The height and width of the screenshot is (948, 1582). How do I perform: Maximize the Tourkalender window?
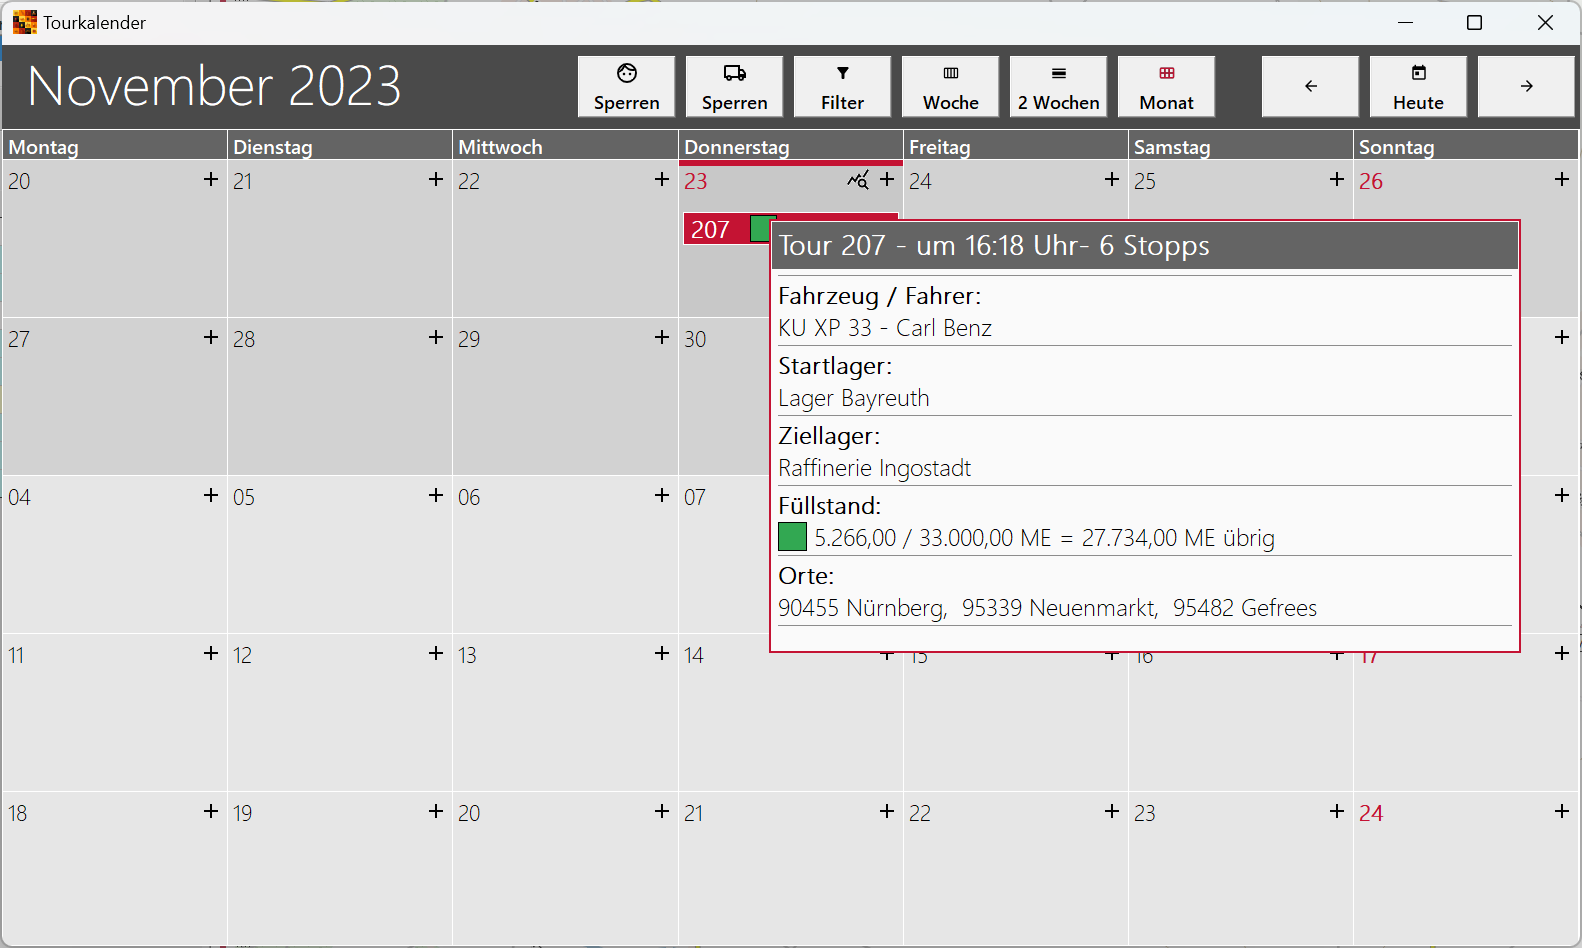(x=1474, y=22)
